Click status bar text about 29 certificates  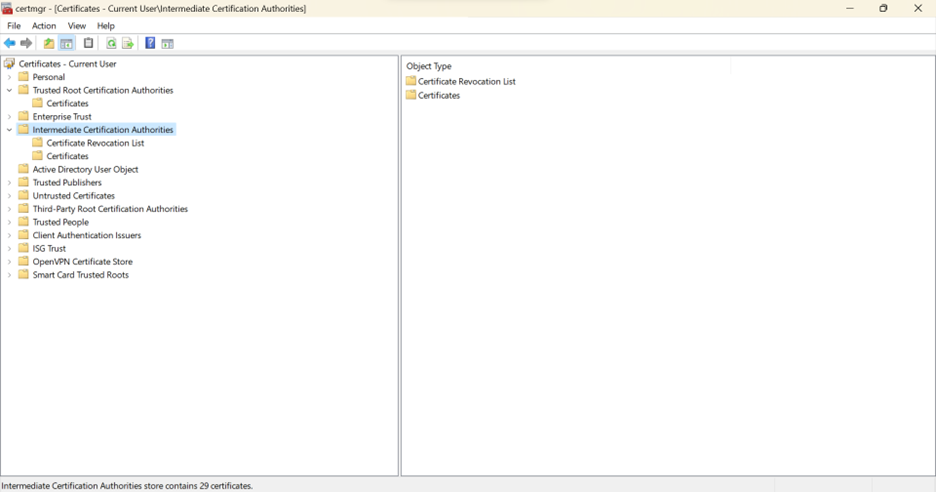pyautogui.click(x=127, y=485)
